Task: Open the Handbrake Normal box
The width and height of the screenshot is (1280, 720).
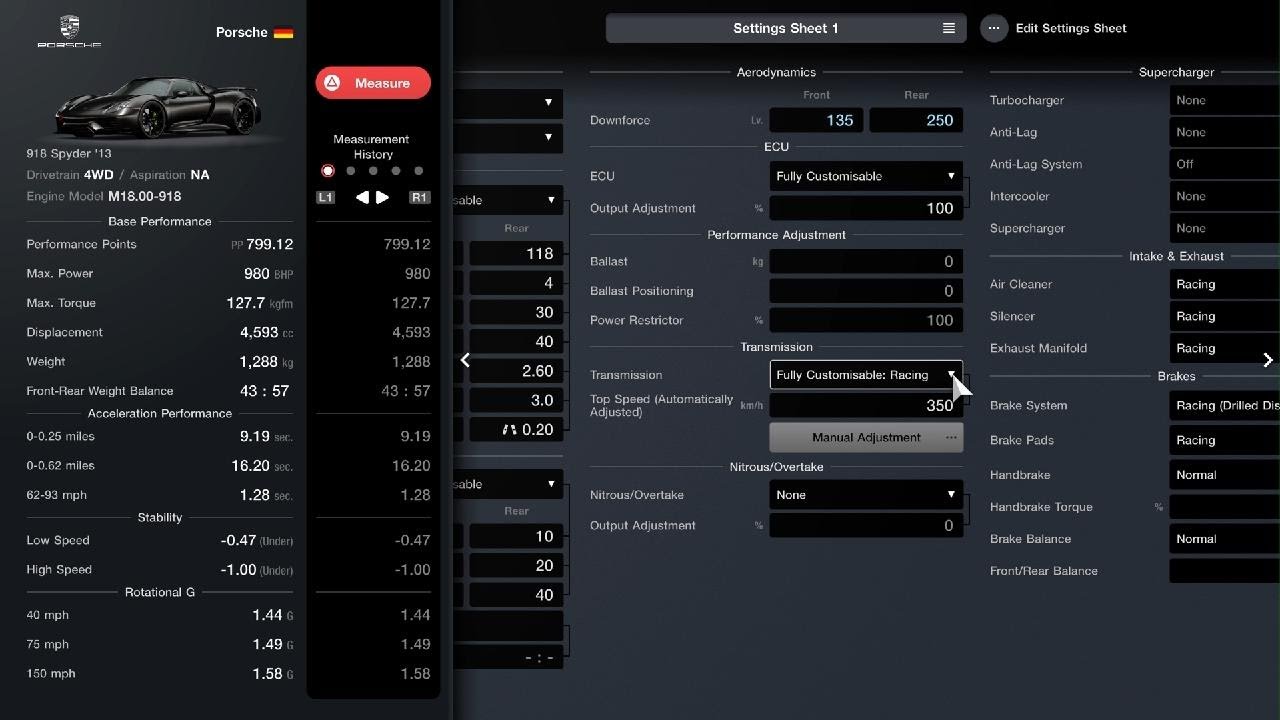Action: 1224,475
